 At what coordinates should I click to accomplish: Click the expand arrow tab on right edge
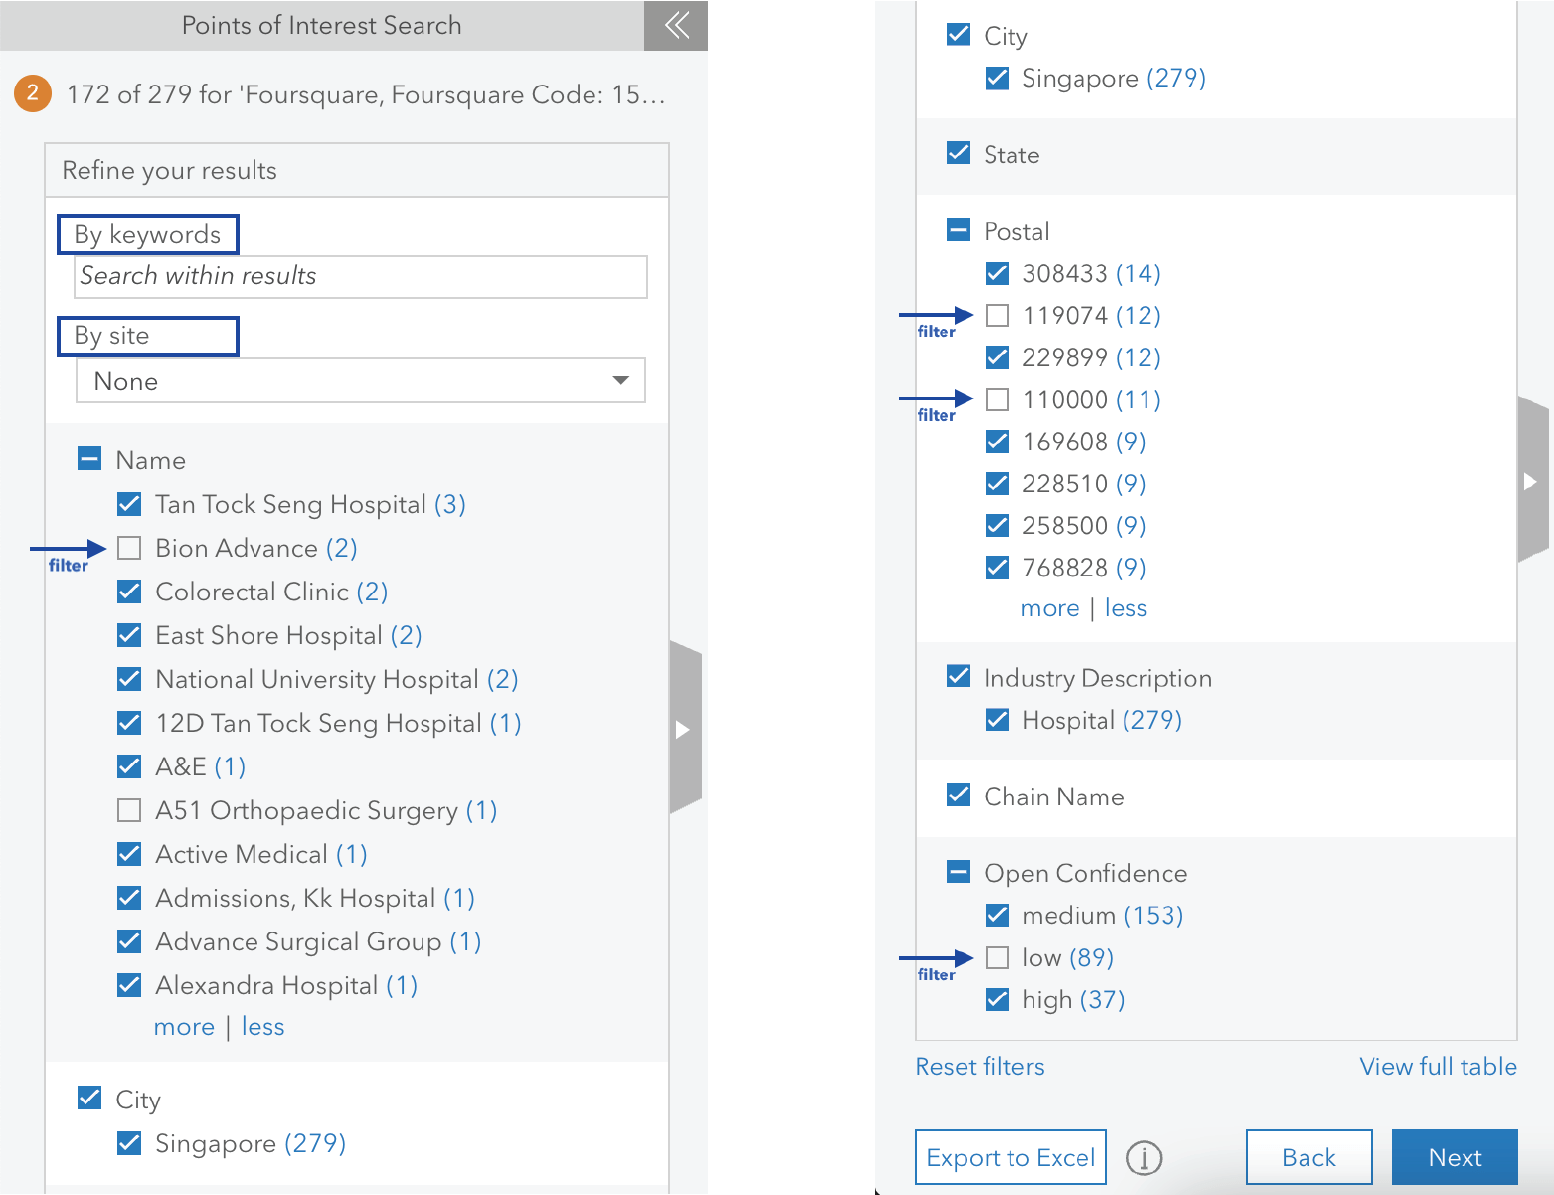point(1532,480)
